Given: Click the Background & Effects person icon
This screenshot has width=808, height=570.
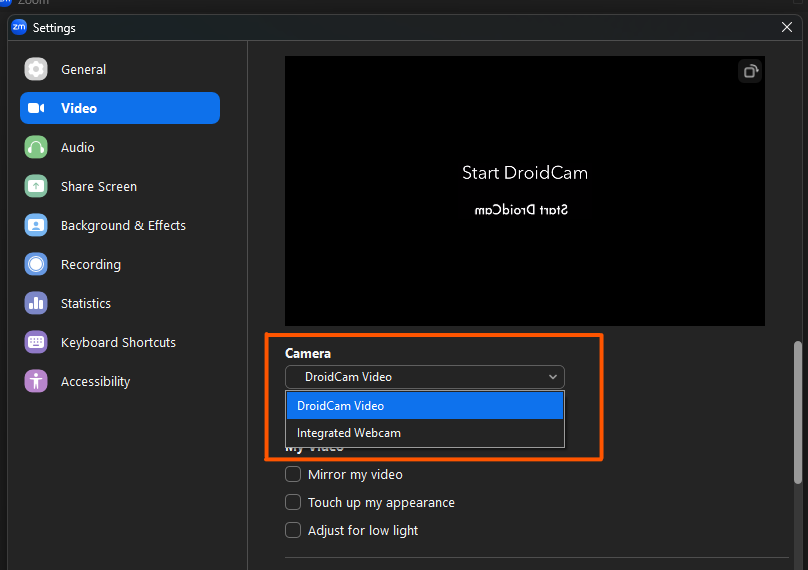Looking at the screenshot, I should 36,225.
